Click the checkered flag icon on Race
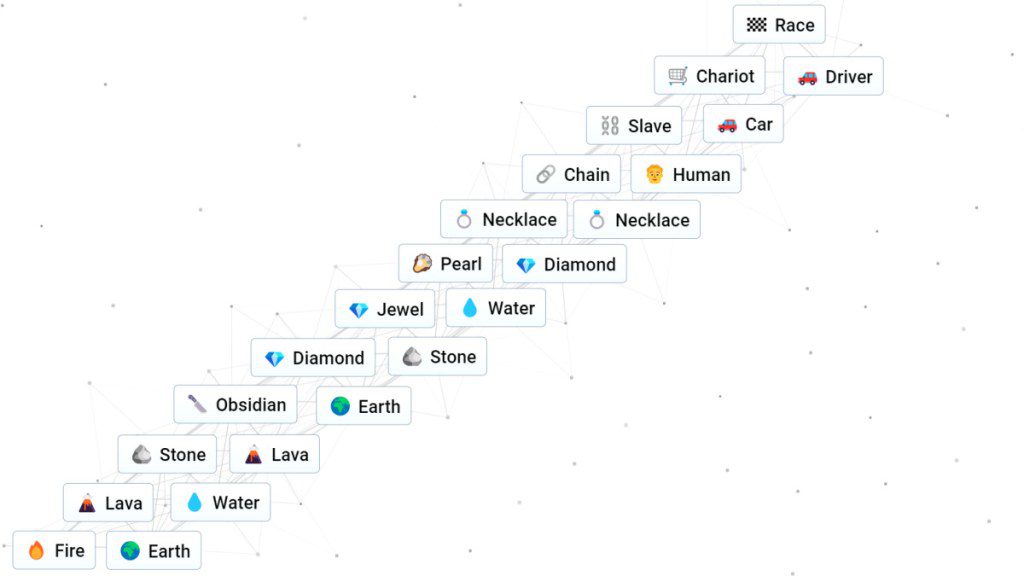 [x=756, y=25]
